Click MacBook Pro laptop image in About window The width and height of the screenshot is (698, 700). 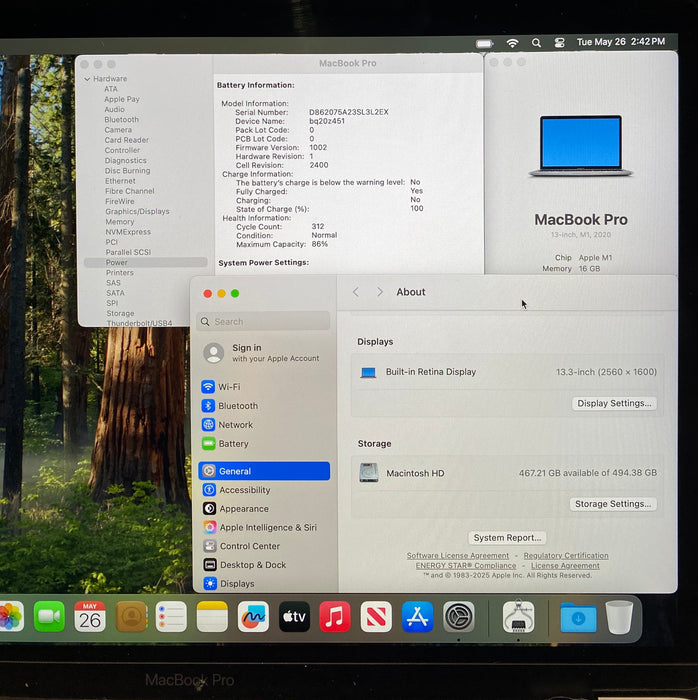[x=581, y=146]
